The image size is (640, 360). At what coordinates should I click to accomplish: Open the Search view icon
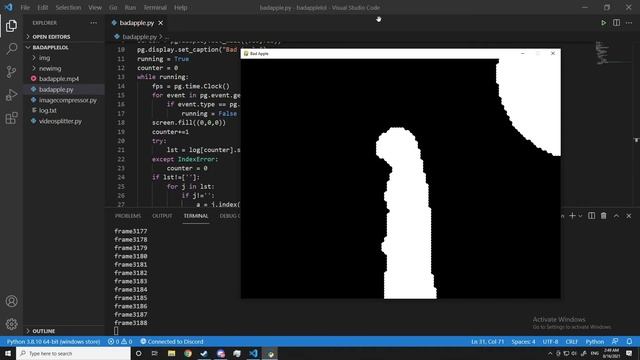[11, 49]
